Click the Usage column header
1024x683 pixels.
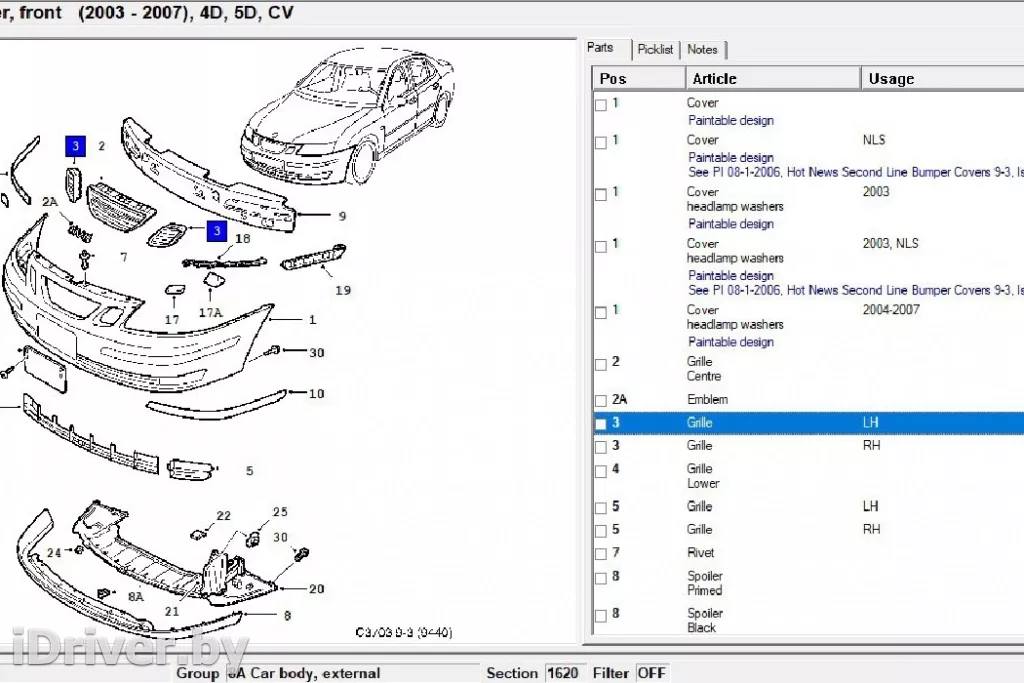pyautogui.click(x=942, y=78)
